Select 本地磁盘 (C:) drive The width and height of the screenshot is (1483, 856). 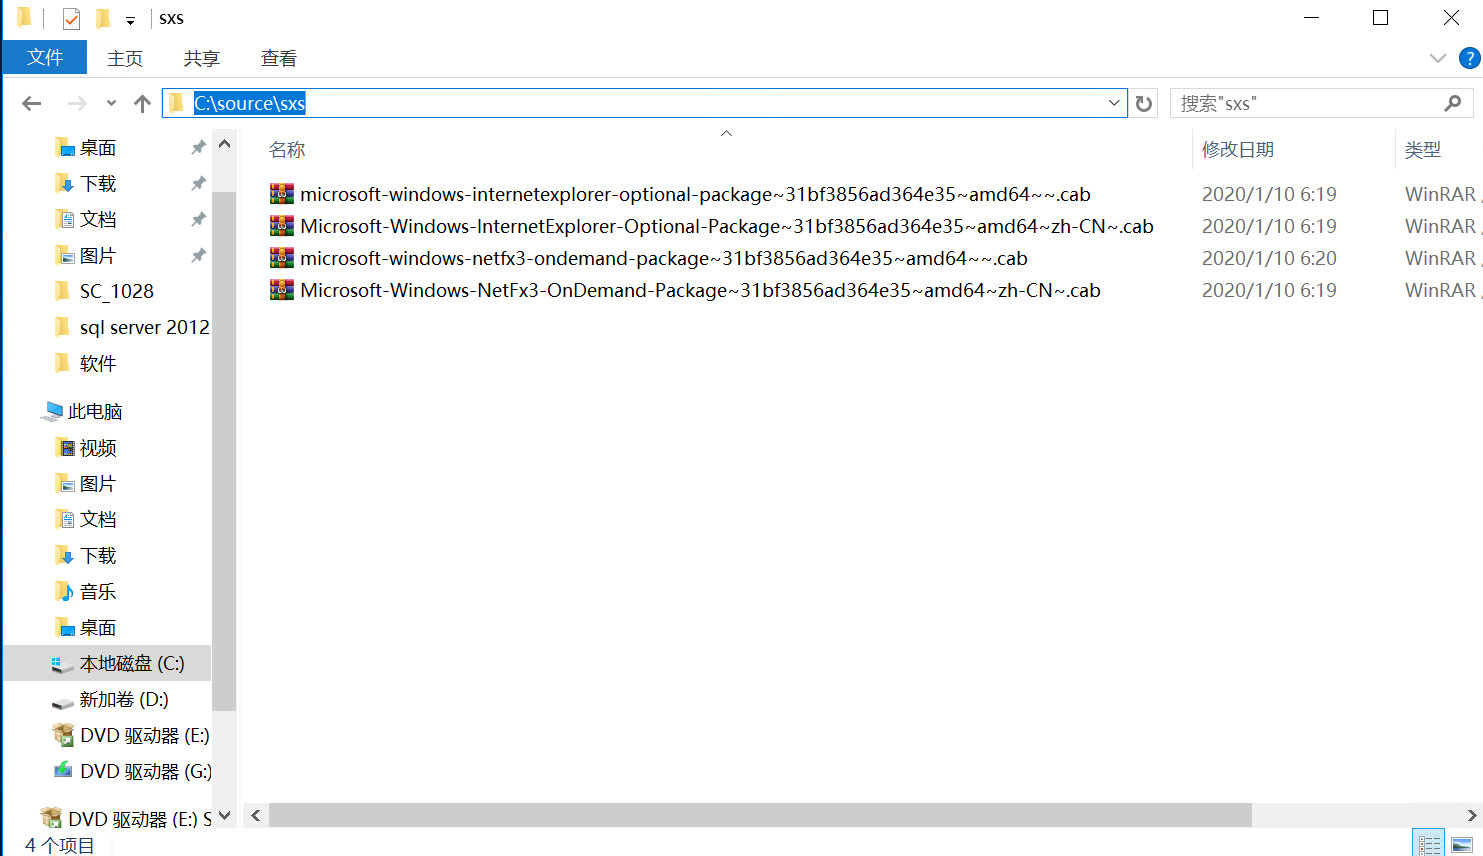click(132, 663)
